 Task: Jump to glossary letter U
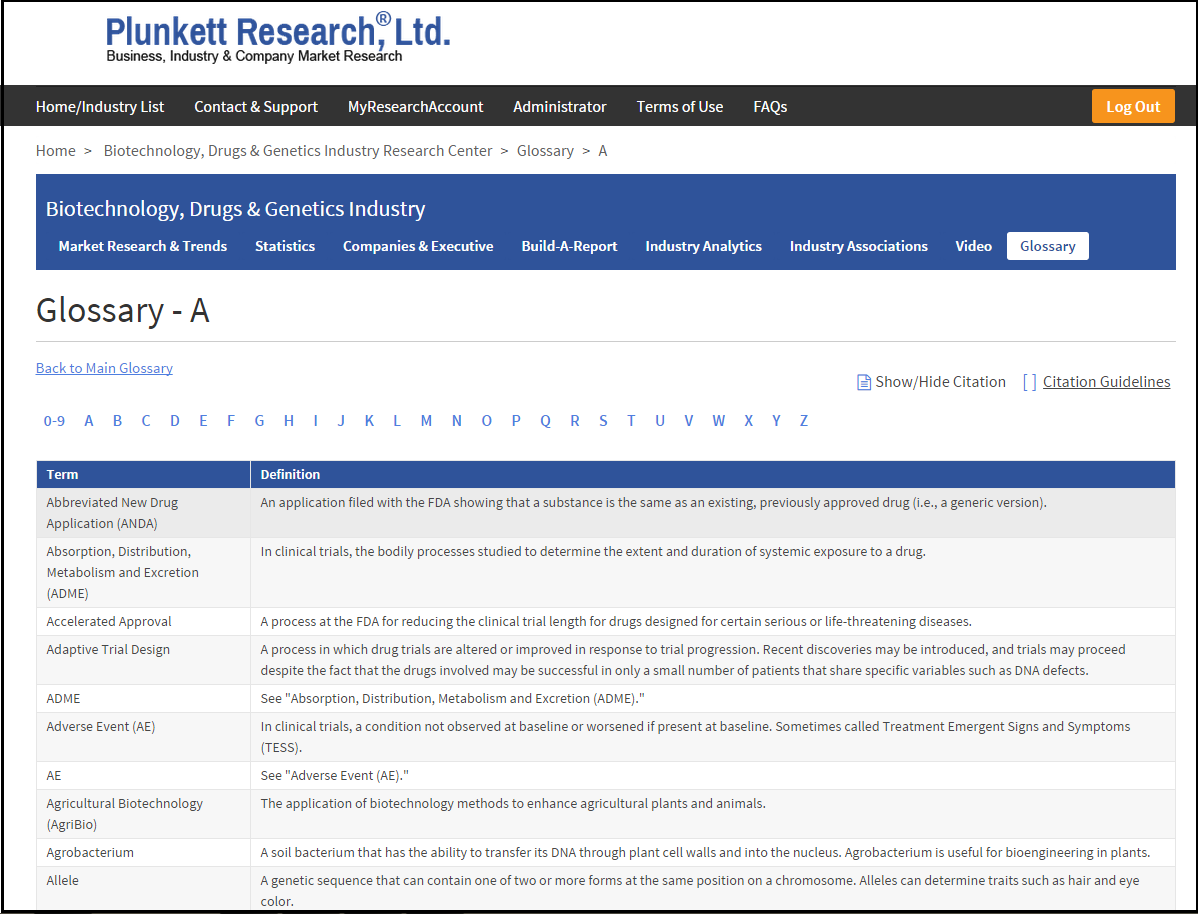(660, 421)
